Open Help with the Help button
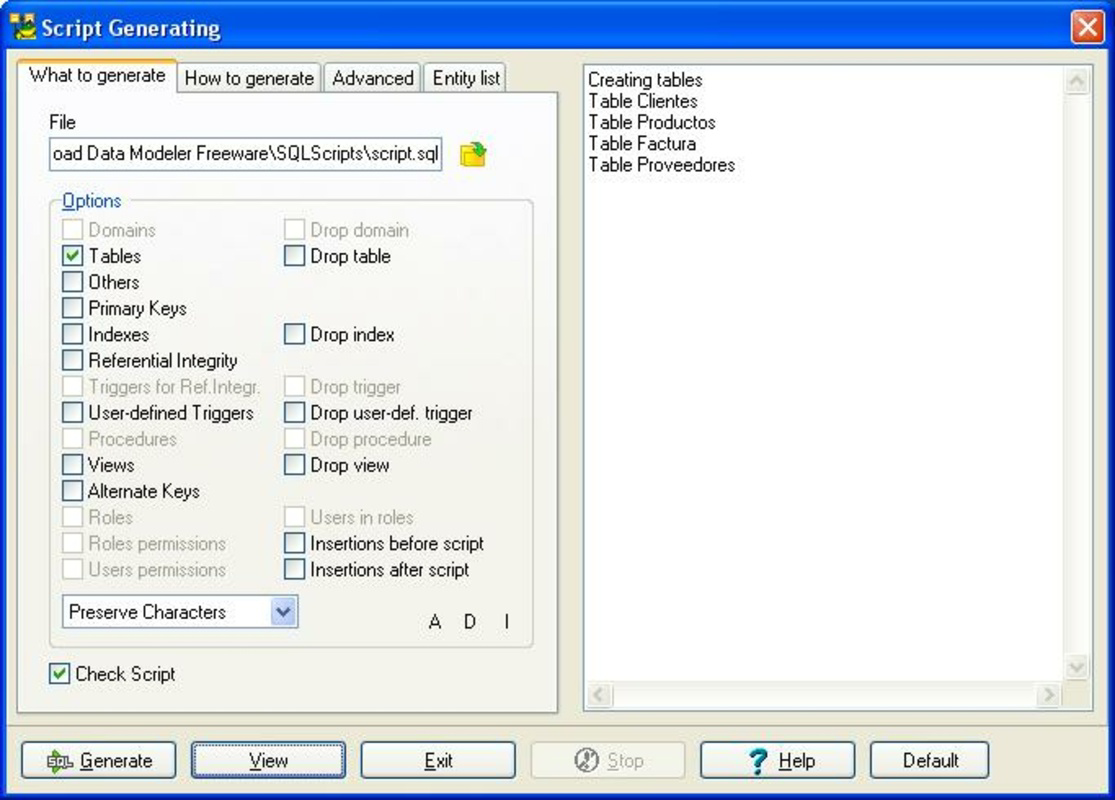The image size is (1115, 800). point(778,761)
